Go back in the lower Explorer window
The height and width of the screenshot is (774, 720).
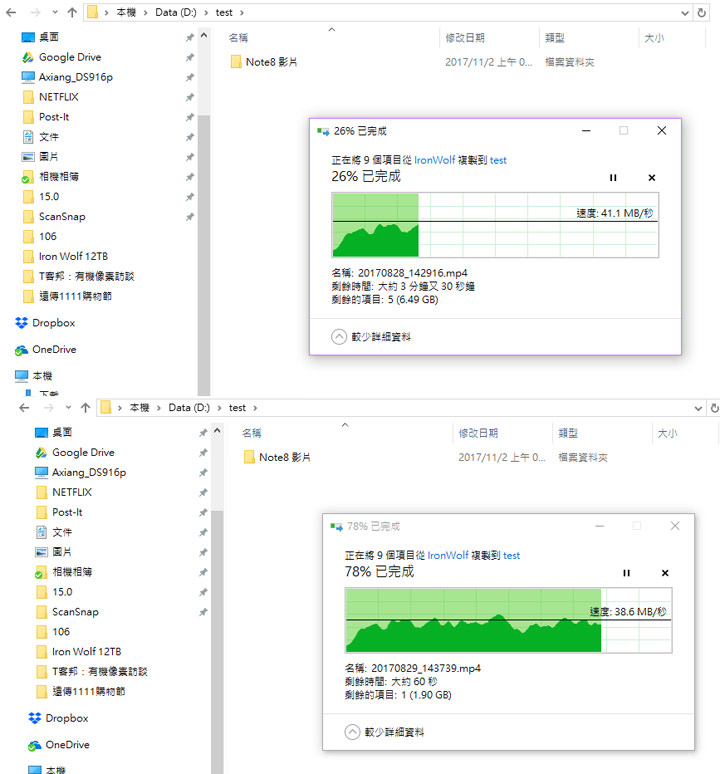24,408
